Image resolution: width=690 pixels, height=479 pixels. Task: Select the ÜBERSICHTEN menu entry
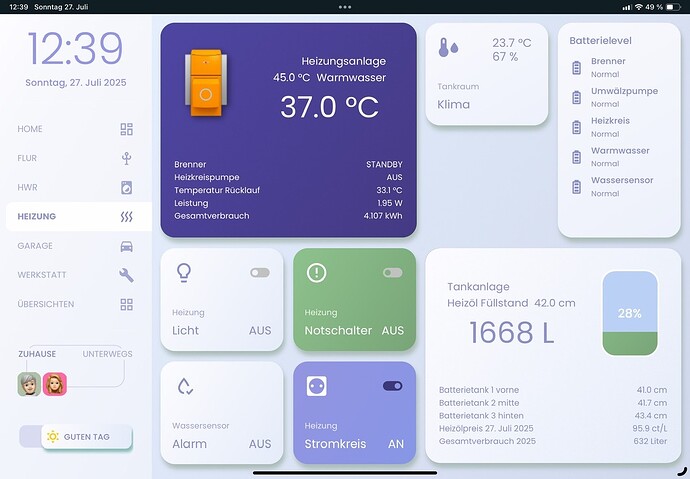click(75, 304)
